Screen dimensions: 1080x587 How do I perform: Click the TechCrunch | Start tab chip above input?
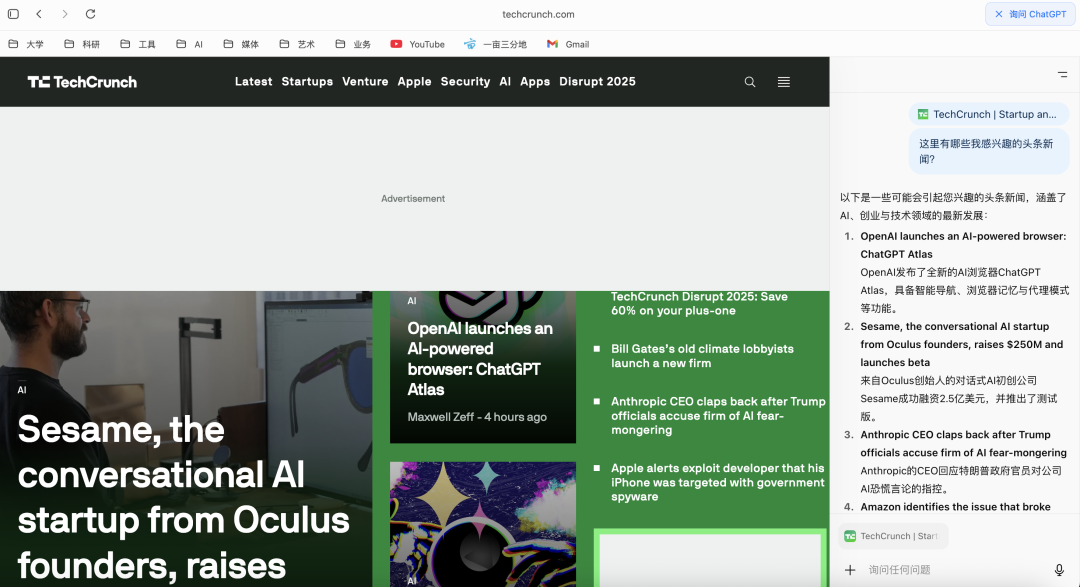(893, 536)
